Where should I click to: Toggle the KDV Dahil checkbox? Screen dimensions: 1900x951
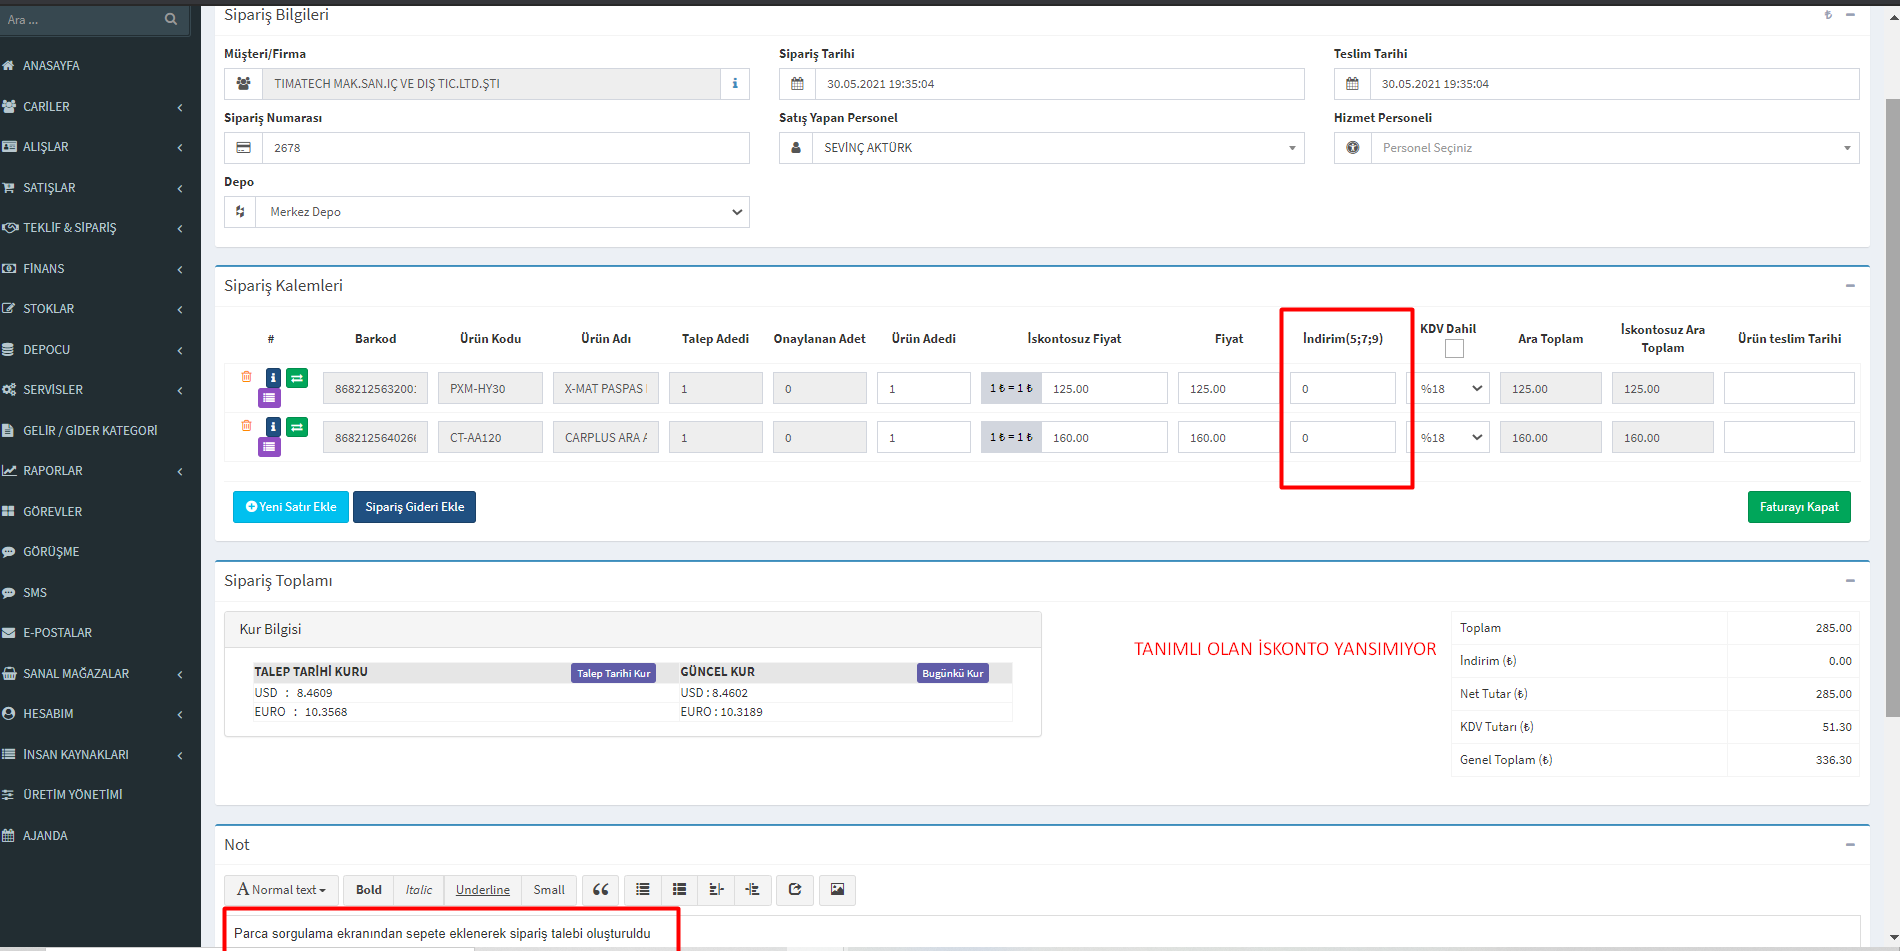(1454, 349)
